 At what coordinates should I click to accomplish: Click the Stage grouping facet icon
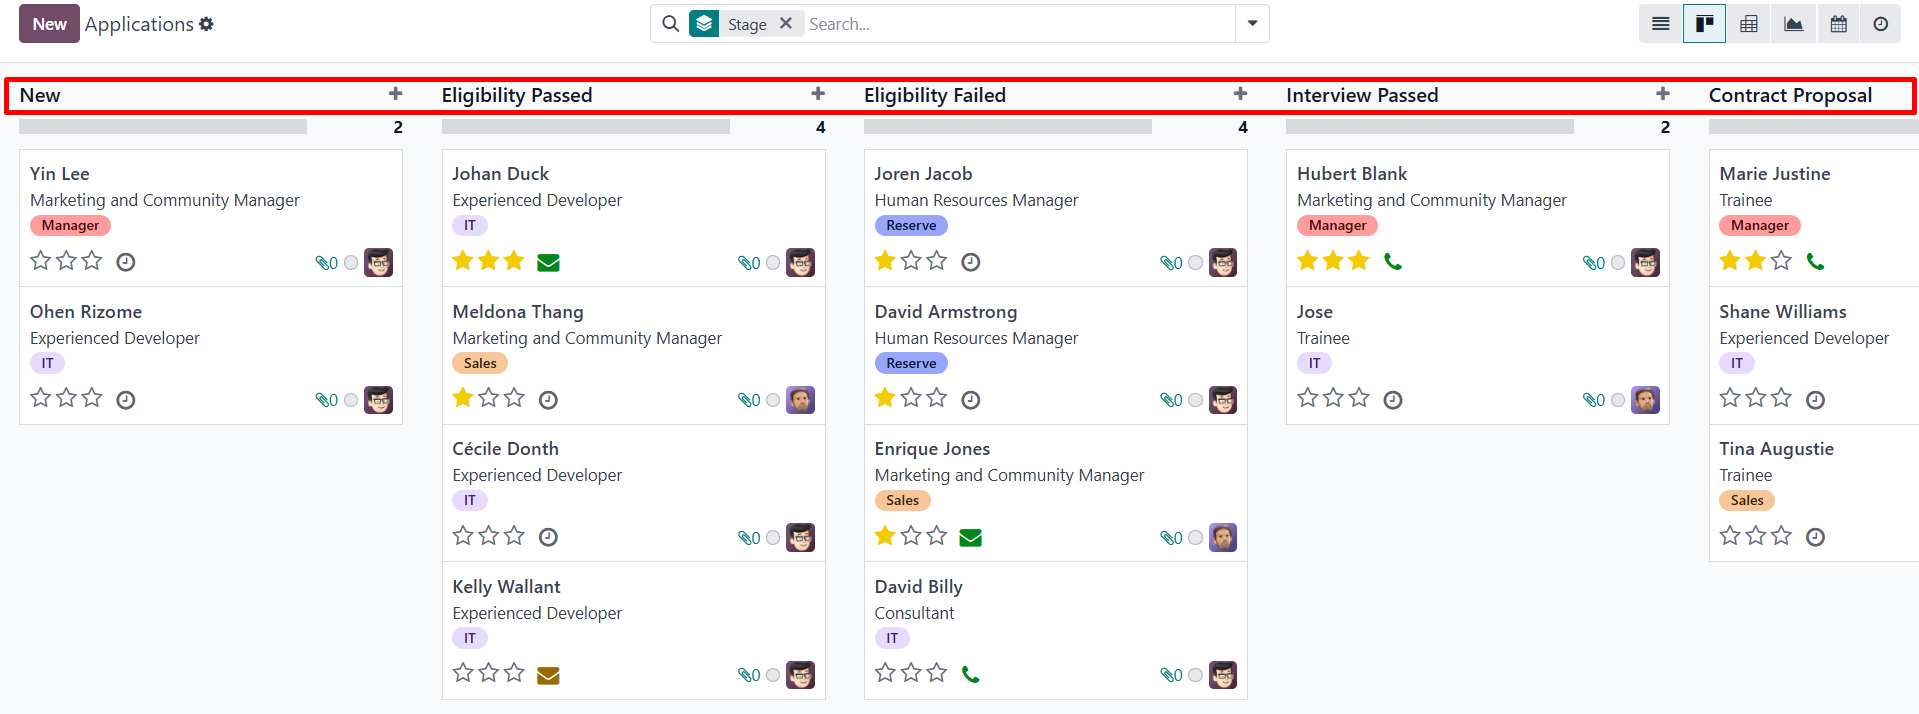coord(704,23)
